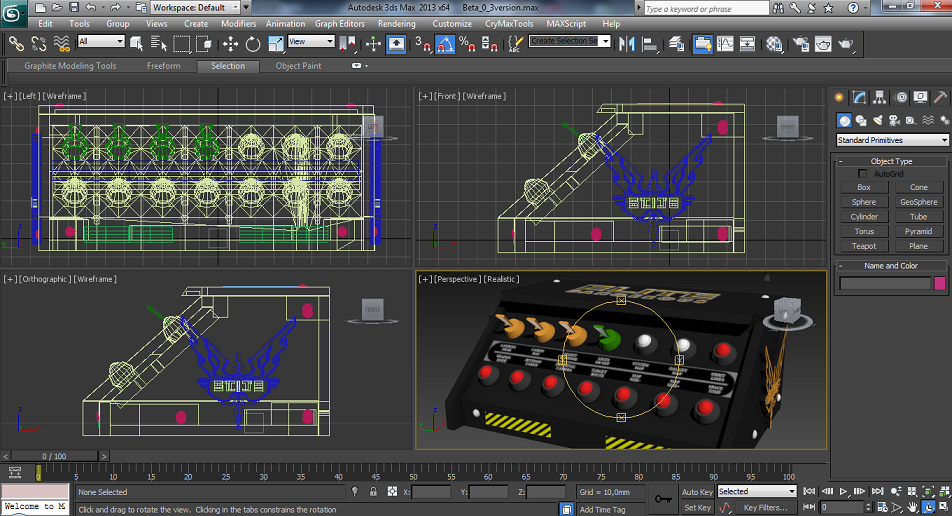952x516 pixels.
Task: Select the Lights category icon
Action: coord(879,120)
